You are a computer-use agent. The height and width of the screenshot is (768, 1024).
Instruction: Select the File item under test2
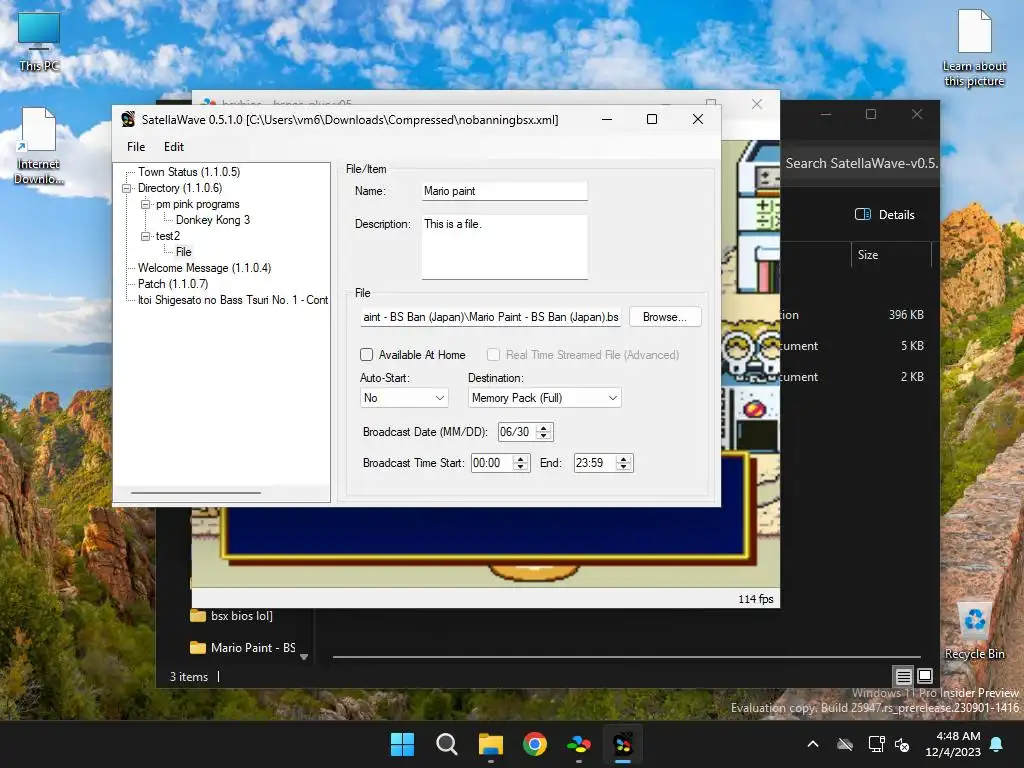(x=184, y=252)
